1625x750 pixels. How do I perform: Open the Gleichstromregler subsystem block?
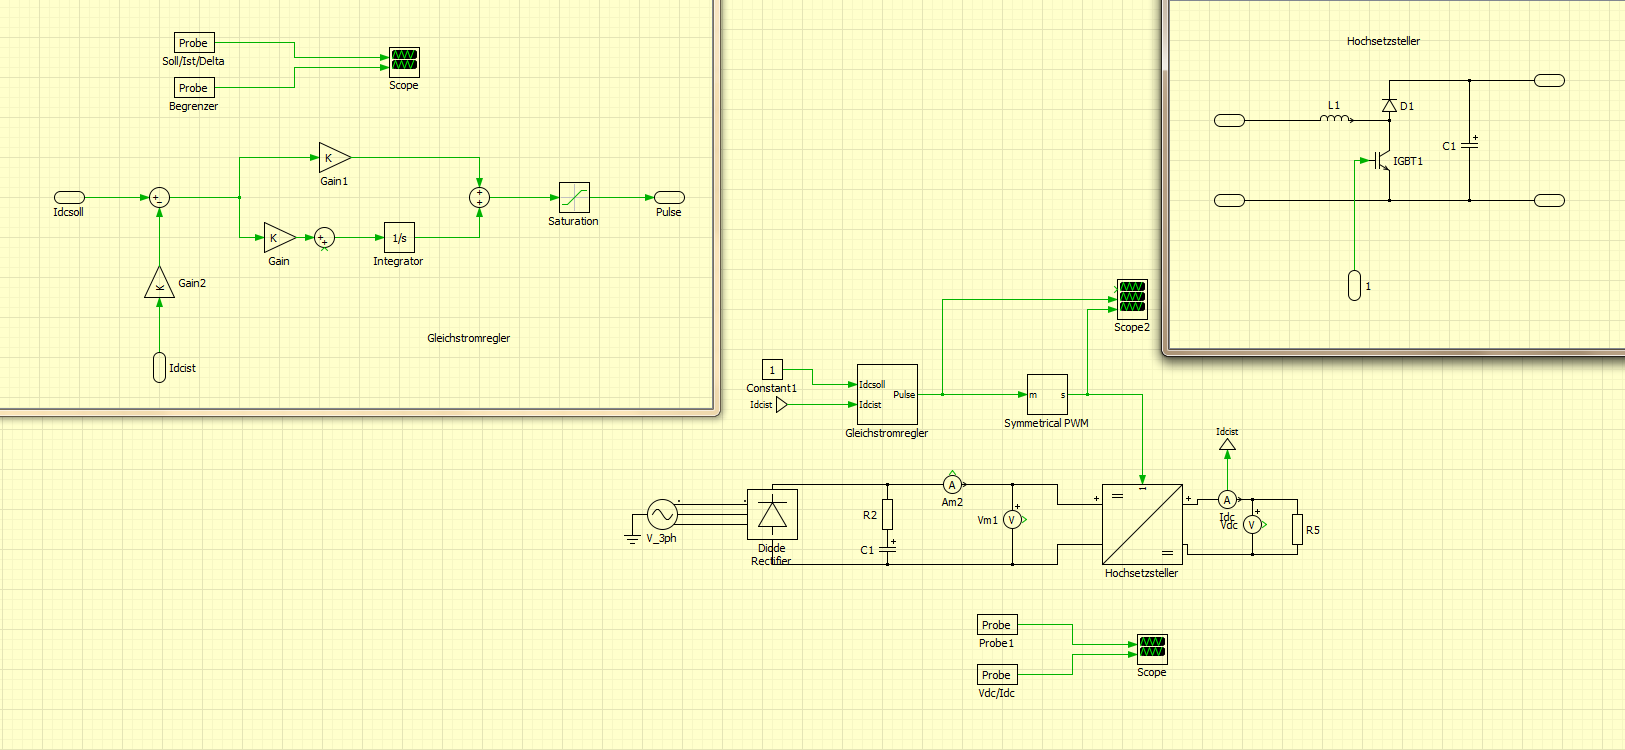coord(887,395)
